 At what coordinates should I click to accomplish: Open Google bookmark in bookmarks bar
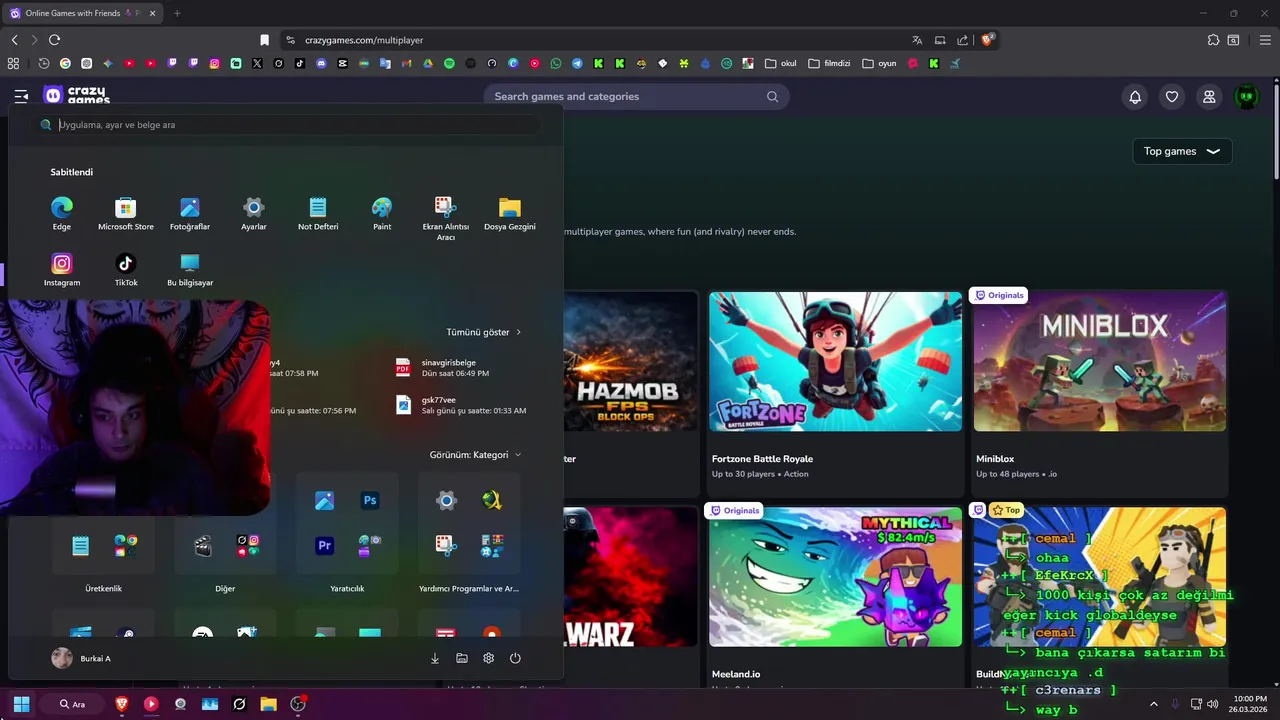65,63
